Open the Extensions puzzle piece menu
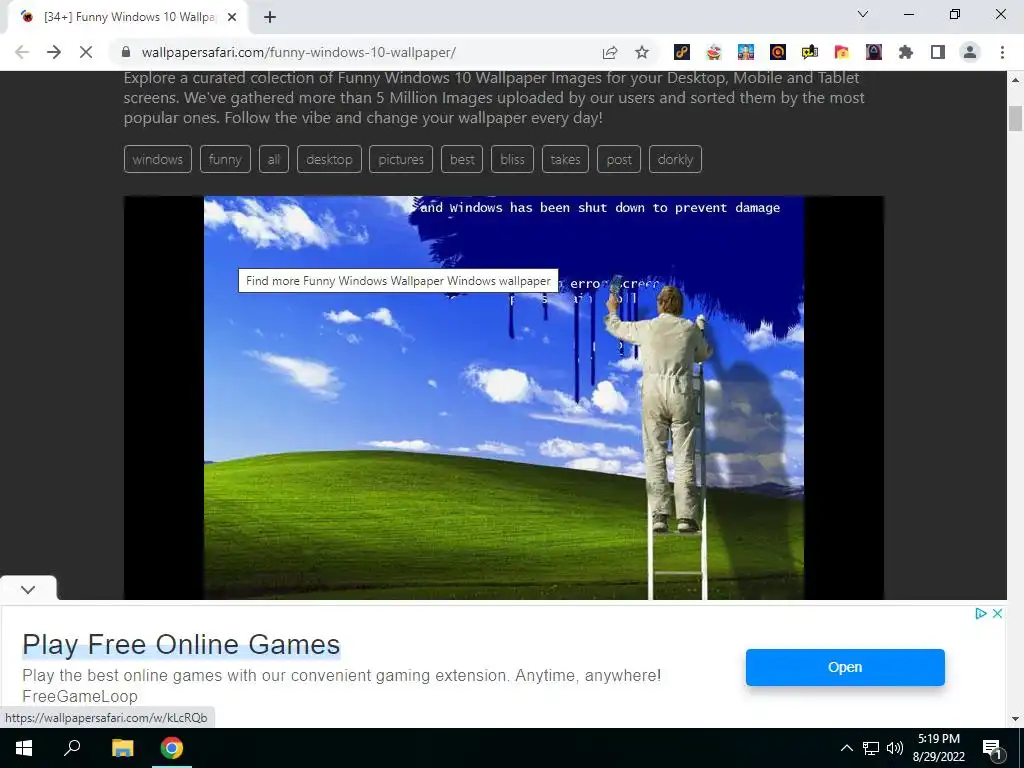 point(906,52)
